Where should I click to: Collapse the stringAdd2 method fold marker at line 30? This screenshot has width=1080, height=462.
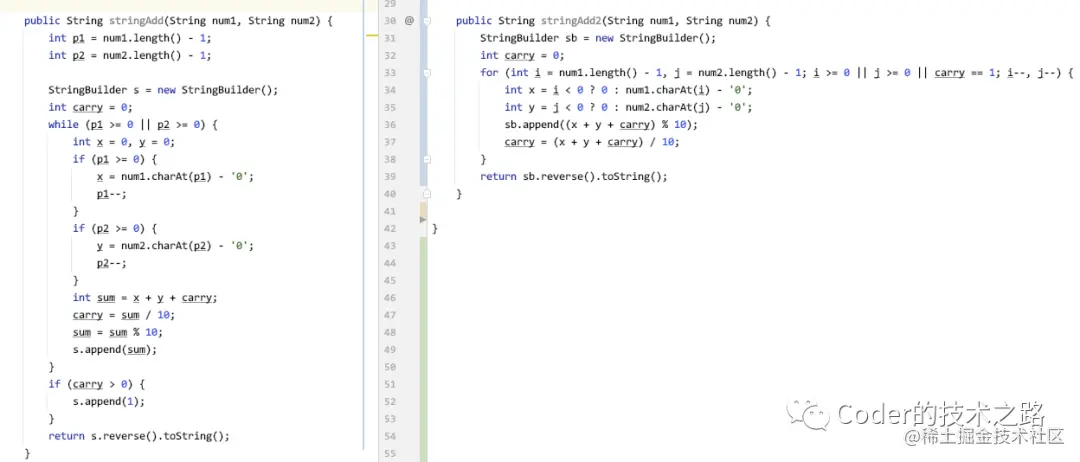(x=427, y=21)
